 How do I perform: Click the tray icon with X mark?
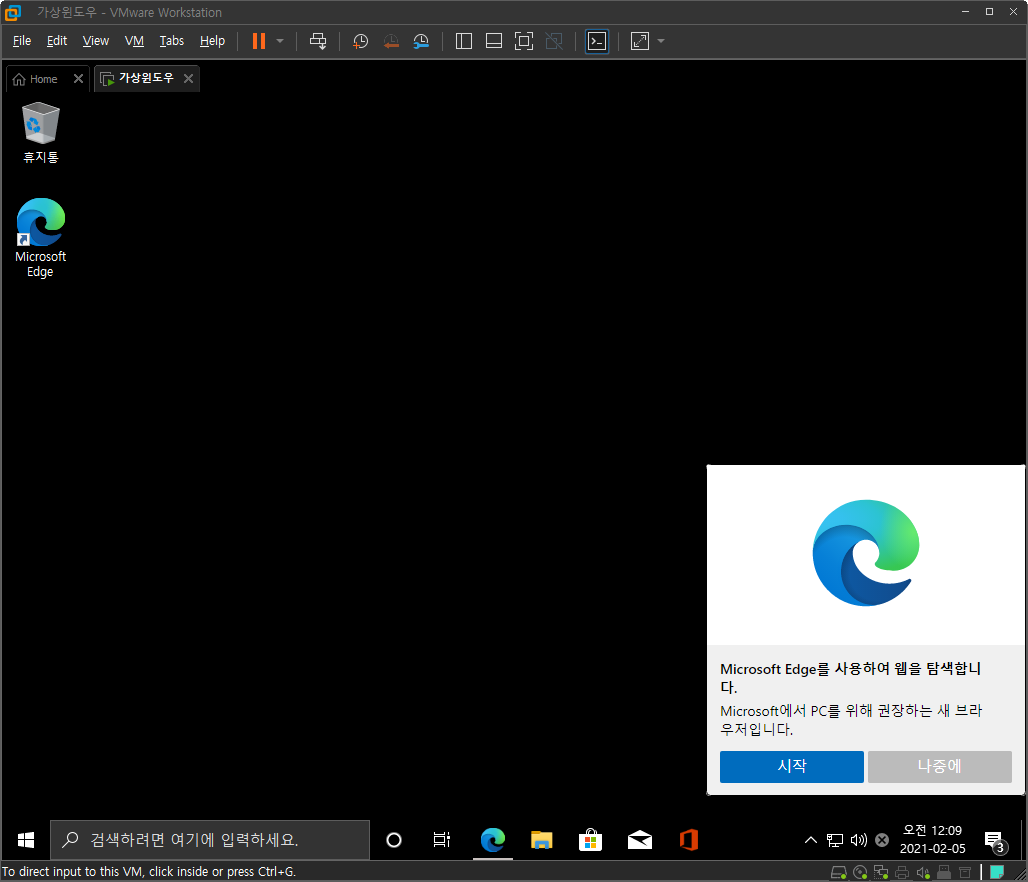coord(882,840)
